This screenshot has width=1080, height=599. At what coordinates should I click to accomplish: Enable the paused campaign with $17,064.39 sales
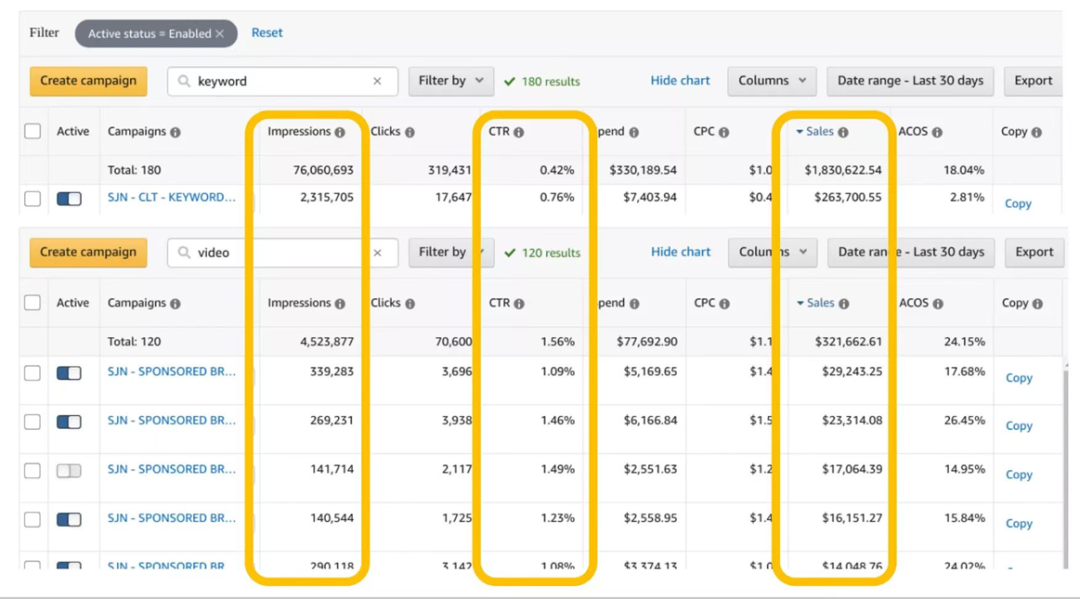coord(69,470)
